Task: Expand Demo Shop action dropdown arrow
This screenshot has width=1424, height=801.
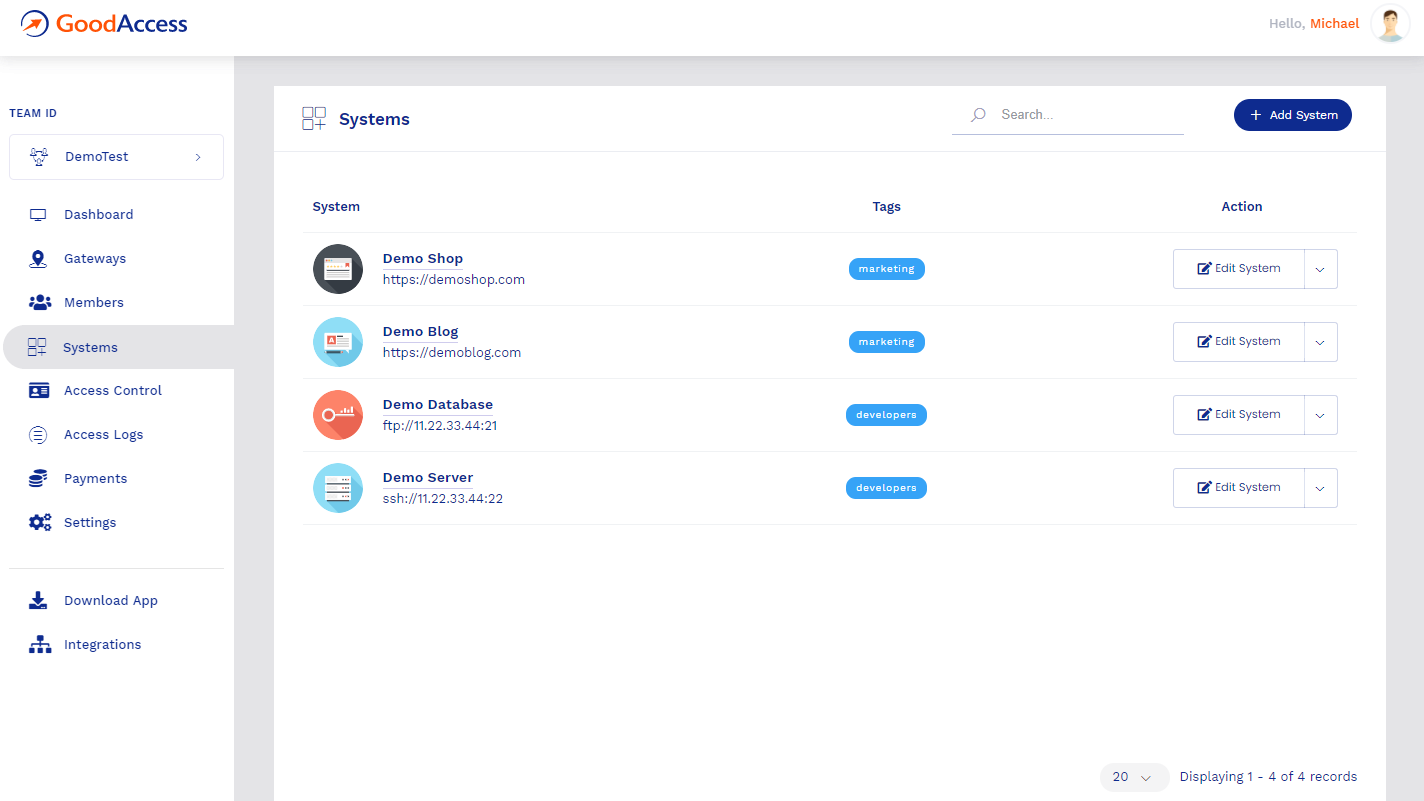Action: click(1320, 269)
